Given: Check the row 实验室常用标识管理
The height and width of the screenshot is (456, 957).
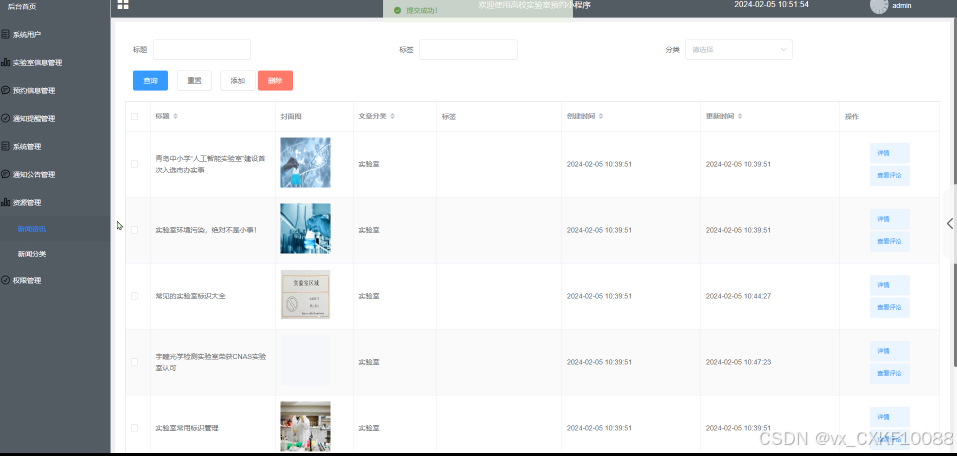Looking at the screenshot, I should (x=135, y=427).
